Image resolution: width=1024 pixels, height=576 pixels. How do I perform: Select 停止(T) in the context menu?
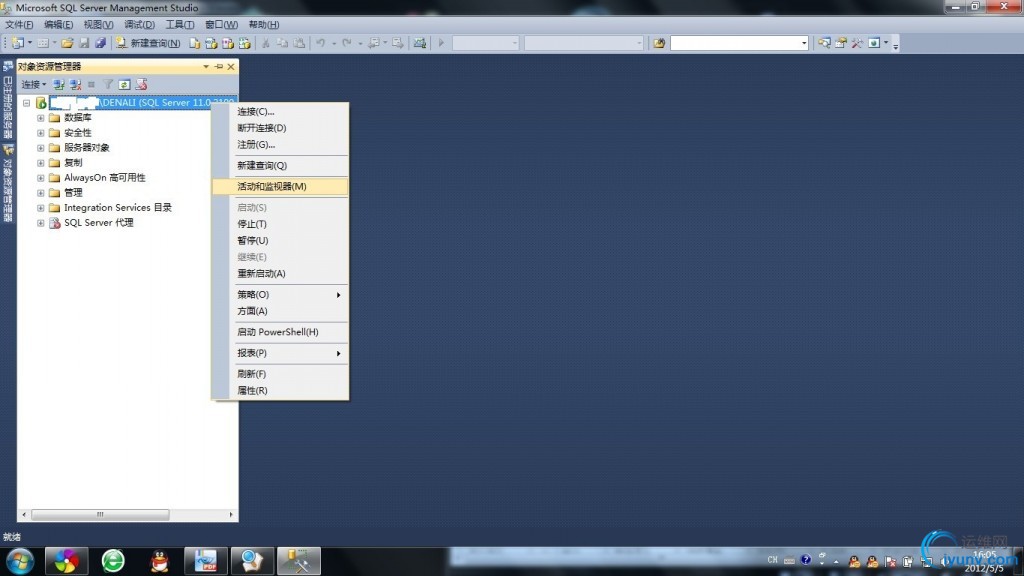280,224
